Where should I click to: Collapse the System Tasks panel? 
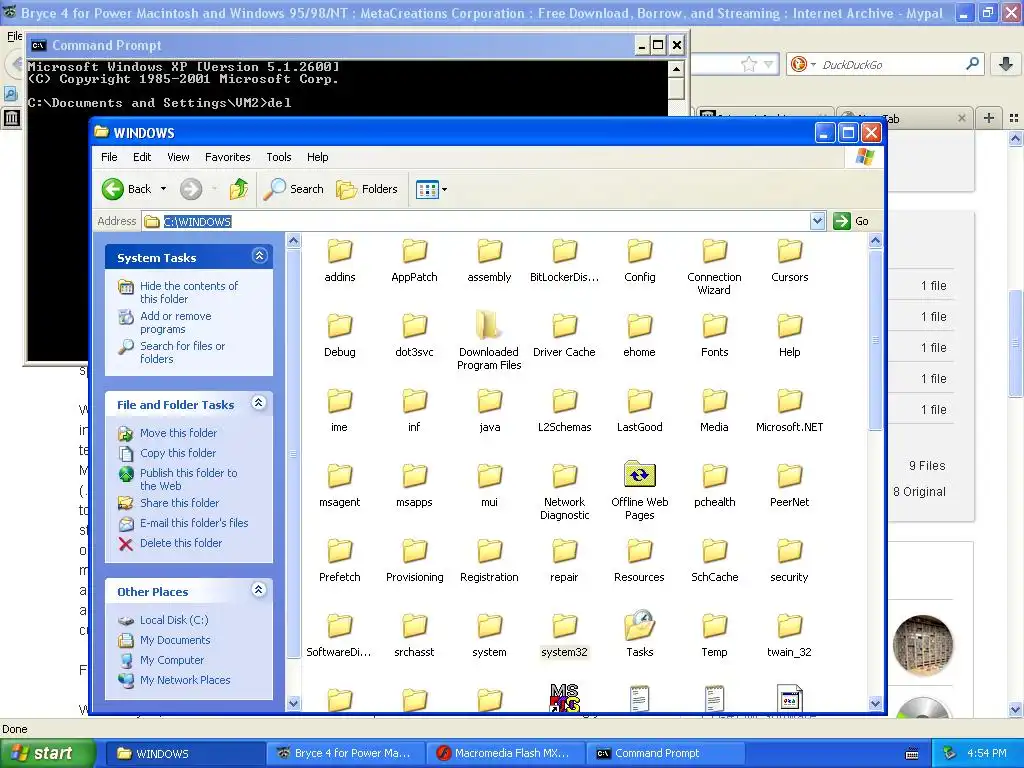[x=259, y=256]
